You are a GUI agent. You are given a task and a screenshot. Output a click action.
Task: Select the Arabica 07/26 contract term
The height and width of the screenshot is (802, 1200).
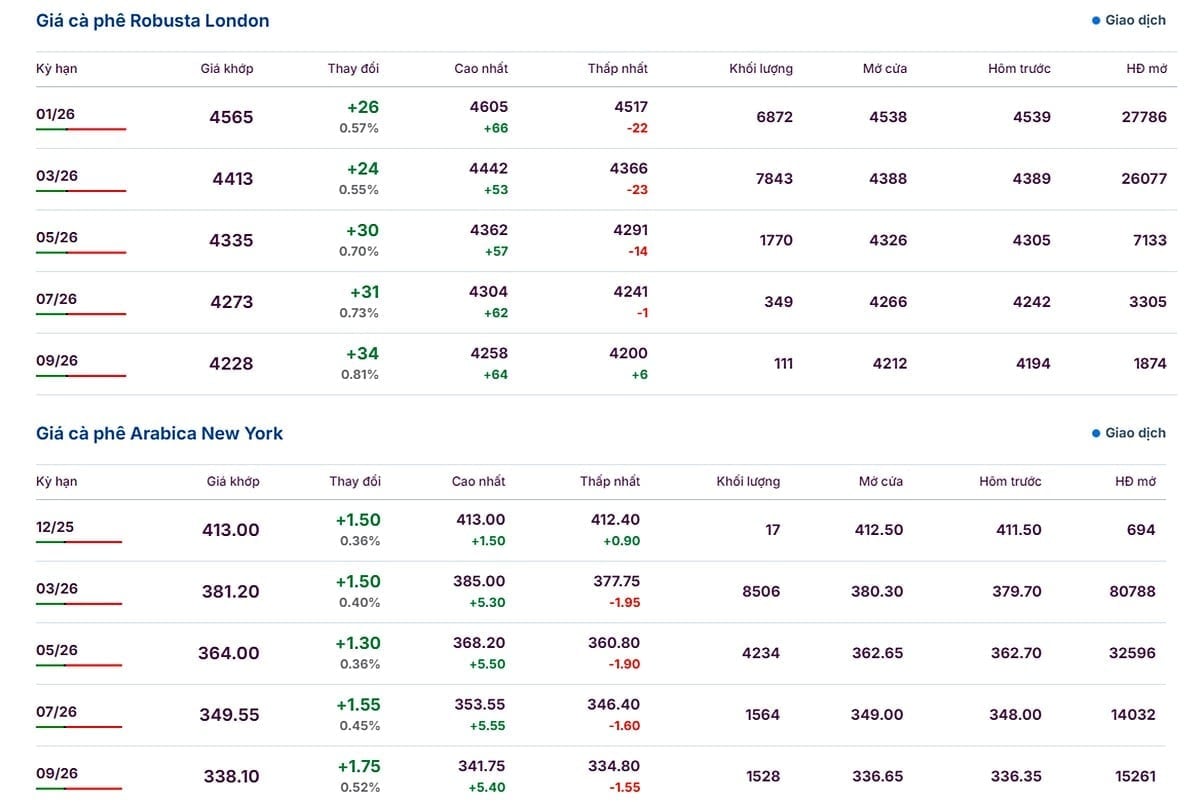point(57,712)
